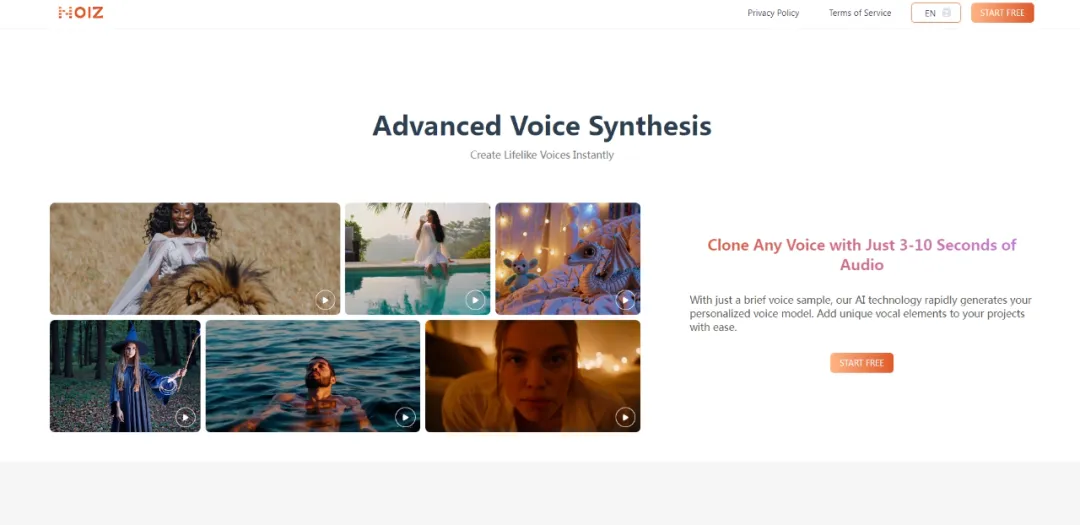Open the Terms of Service link
The width and height of the screenshot is (1080, 525).
[860, 13]
